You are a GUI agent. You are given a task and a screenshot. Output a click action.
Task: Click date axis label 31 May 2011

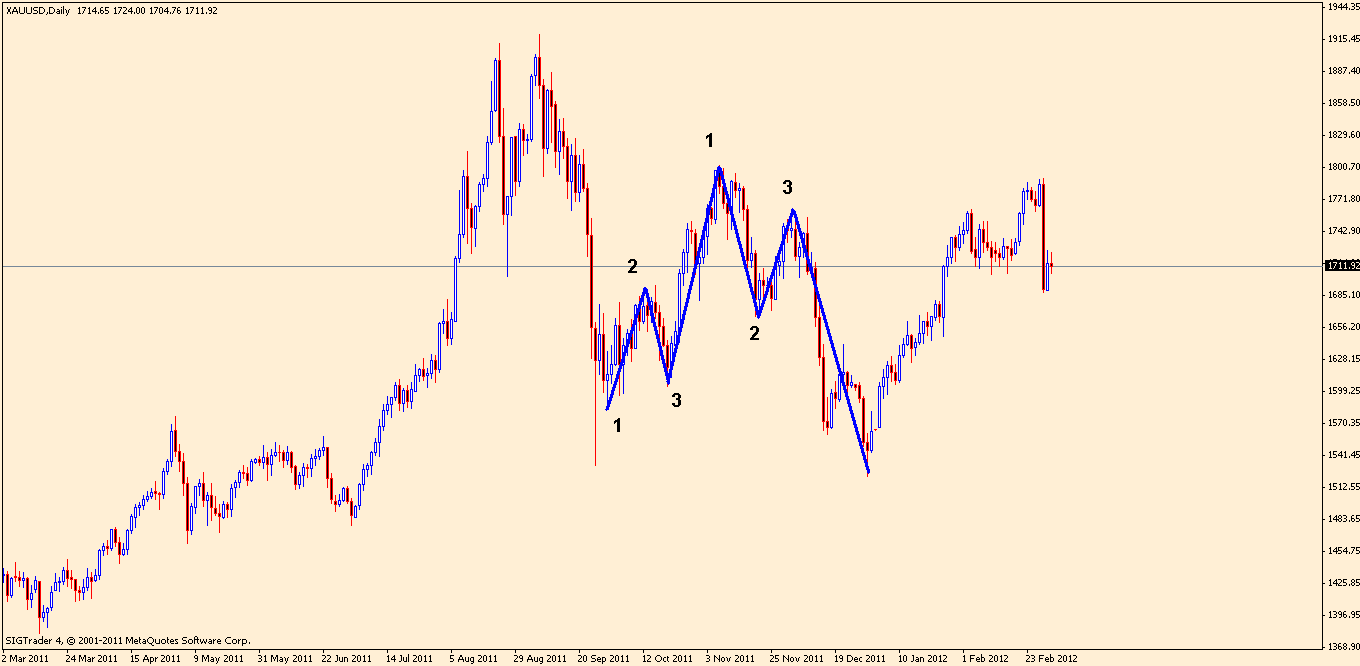coord(285,659)
